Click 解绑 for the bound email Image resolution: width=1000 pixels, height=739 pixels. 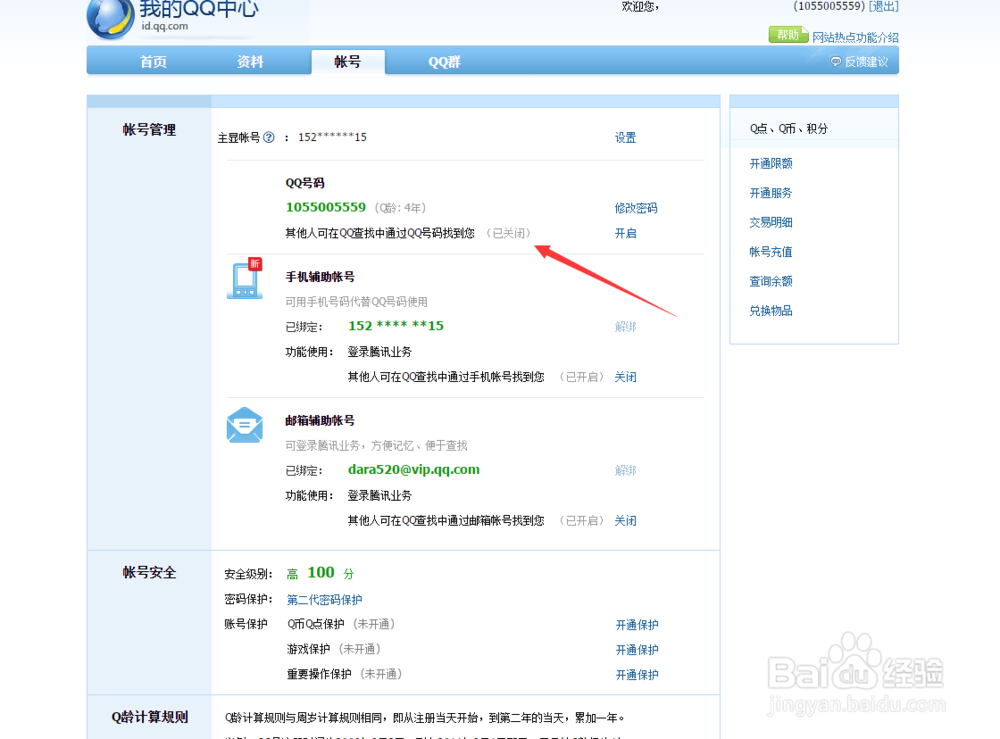pyautogui.click(x=625, y=471)
